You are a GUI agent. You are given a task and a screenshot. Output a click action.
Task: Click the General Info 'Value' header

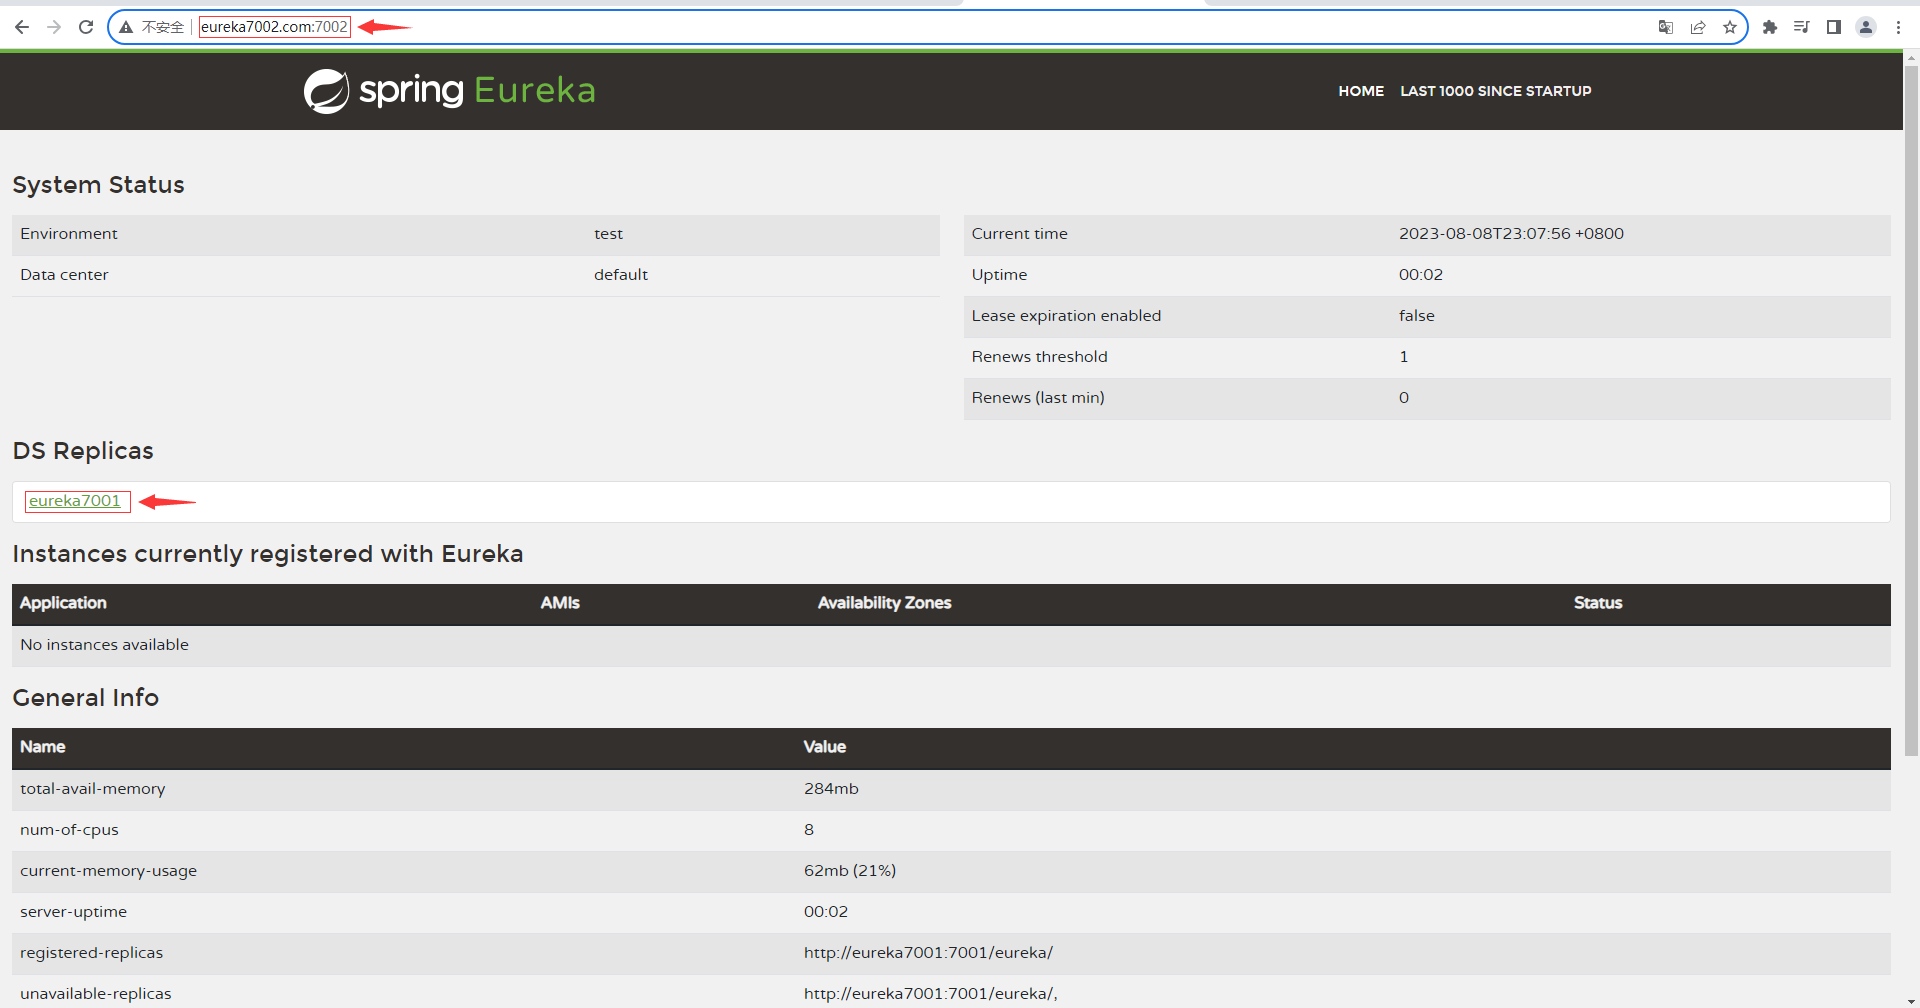coord(825,747)
